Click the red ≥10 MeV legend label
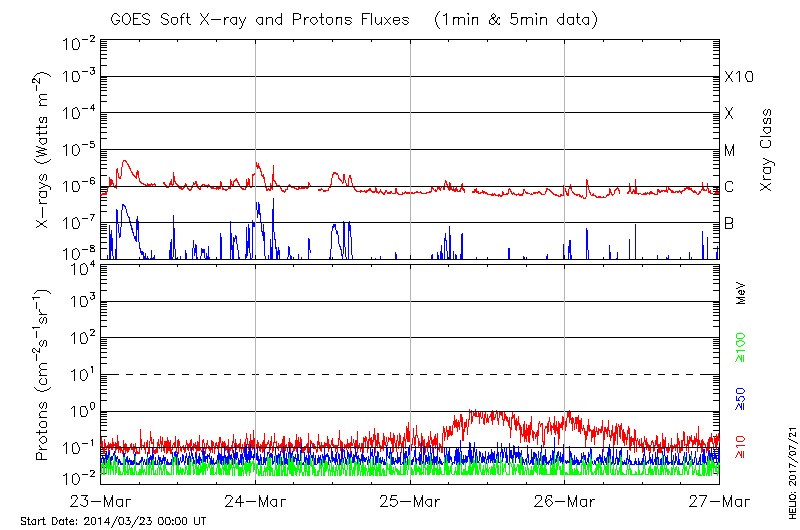The image size is (800, 530). [x=742, y=448]
